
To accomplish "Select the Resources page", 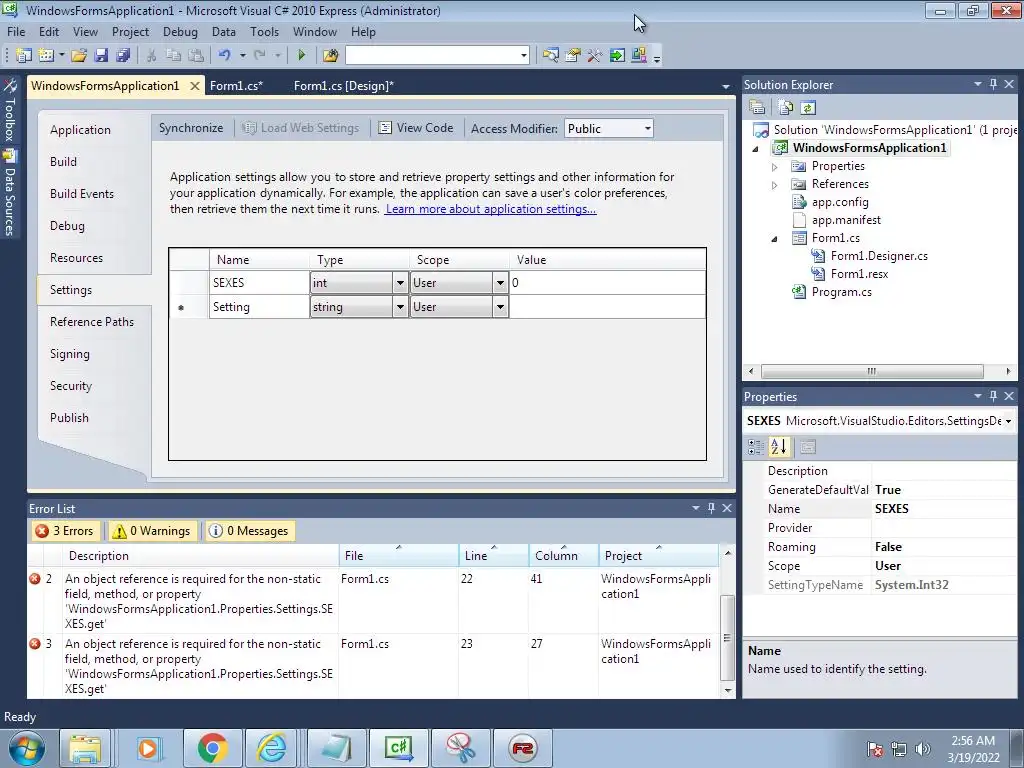I will tap(76, 258).
